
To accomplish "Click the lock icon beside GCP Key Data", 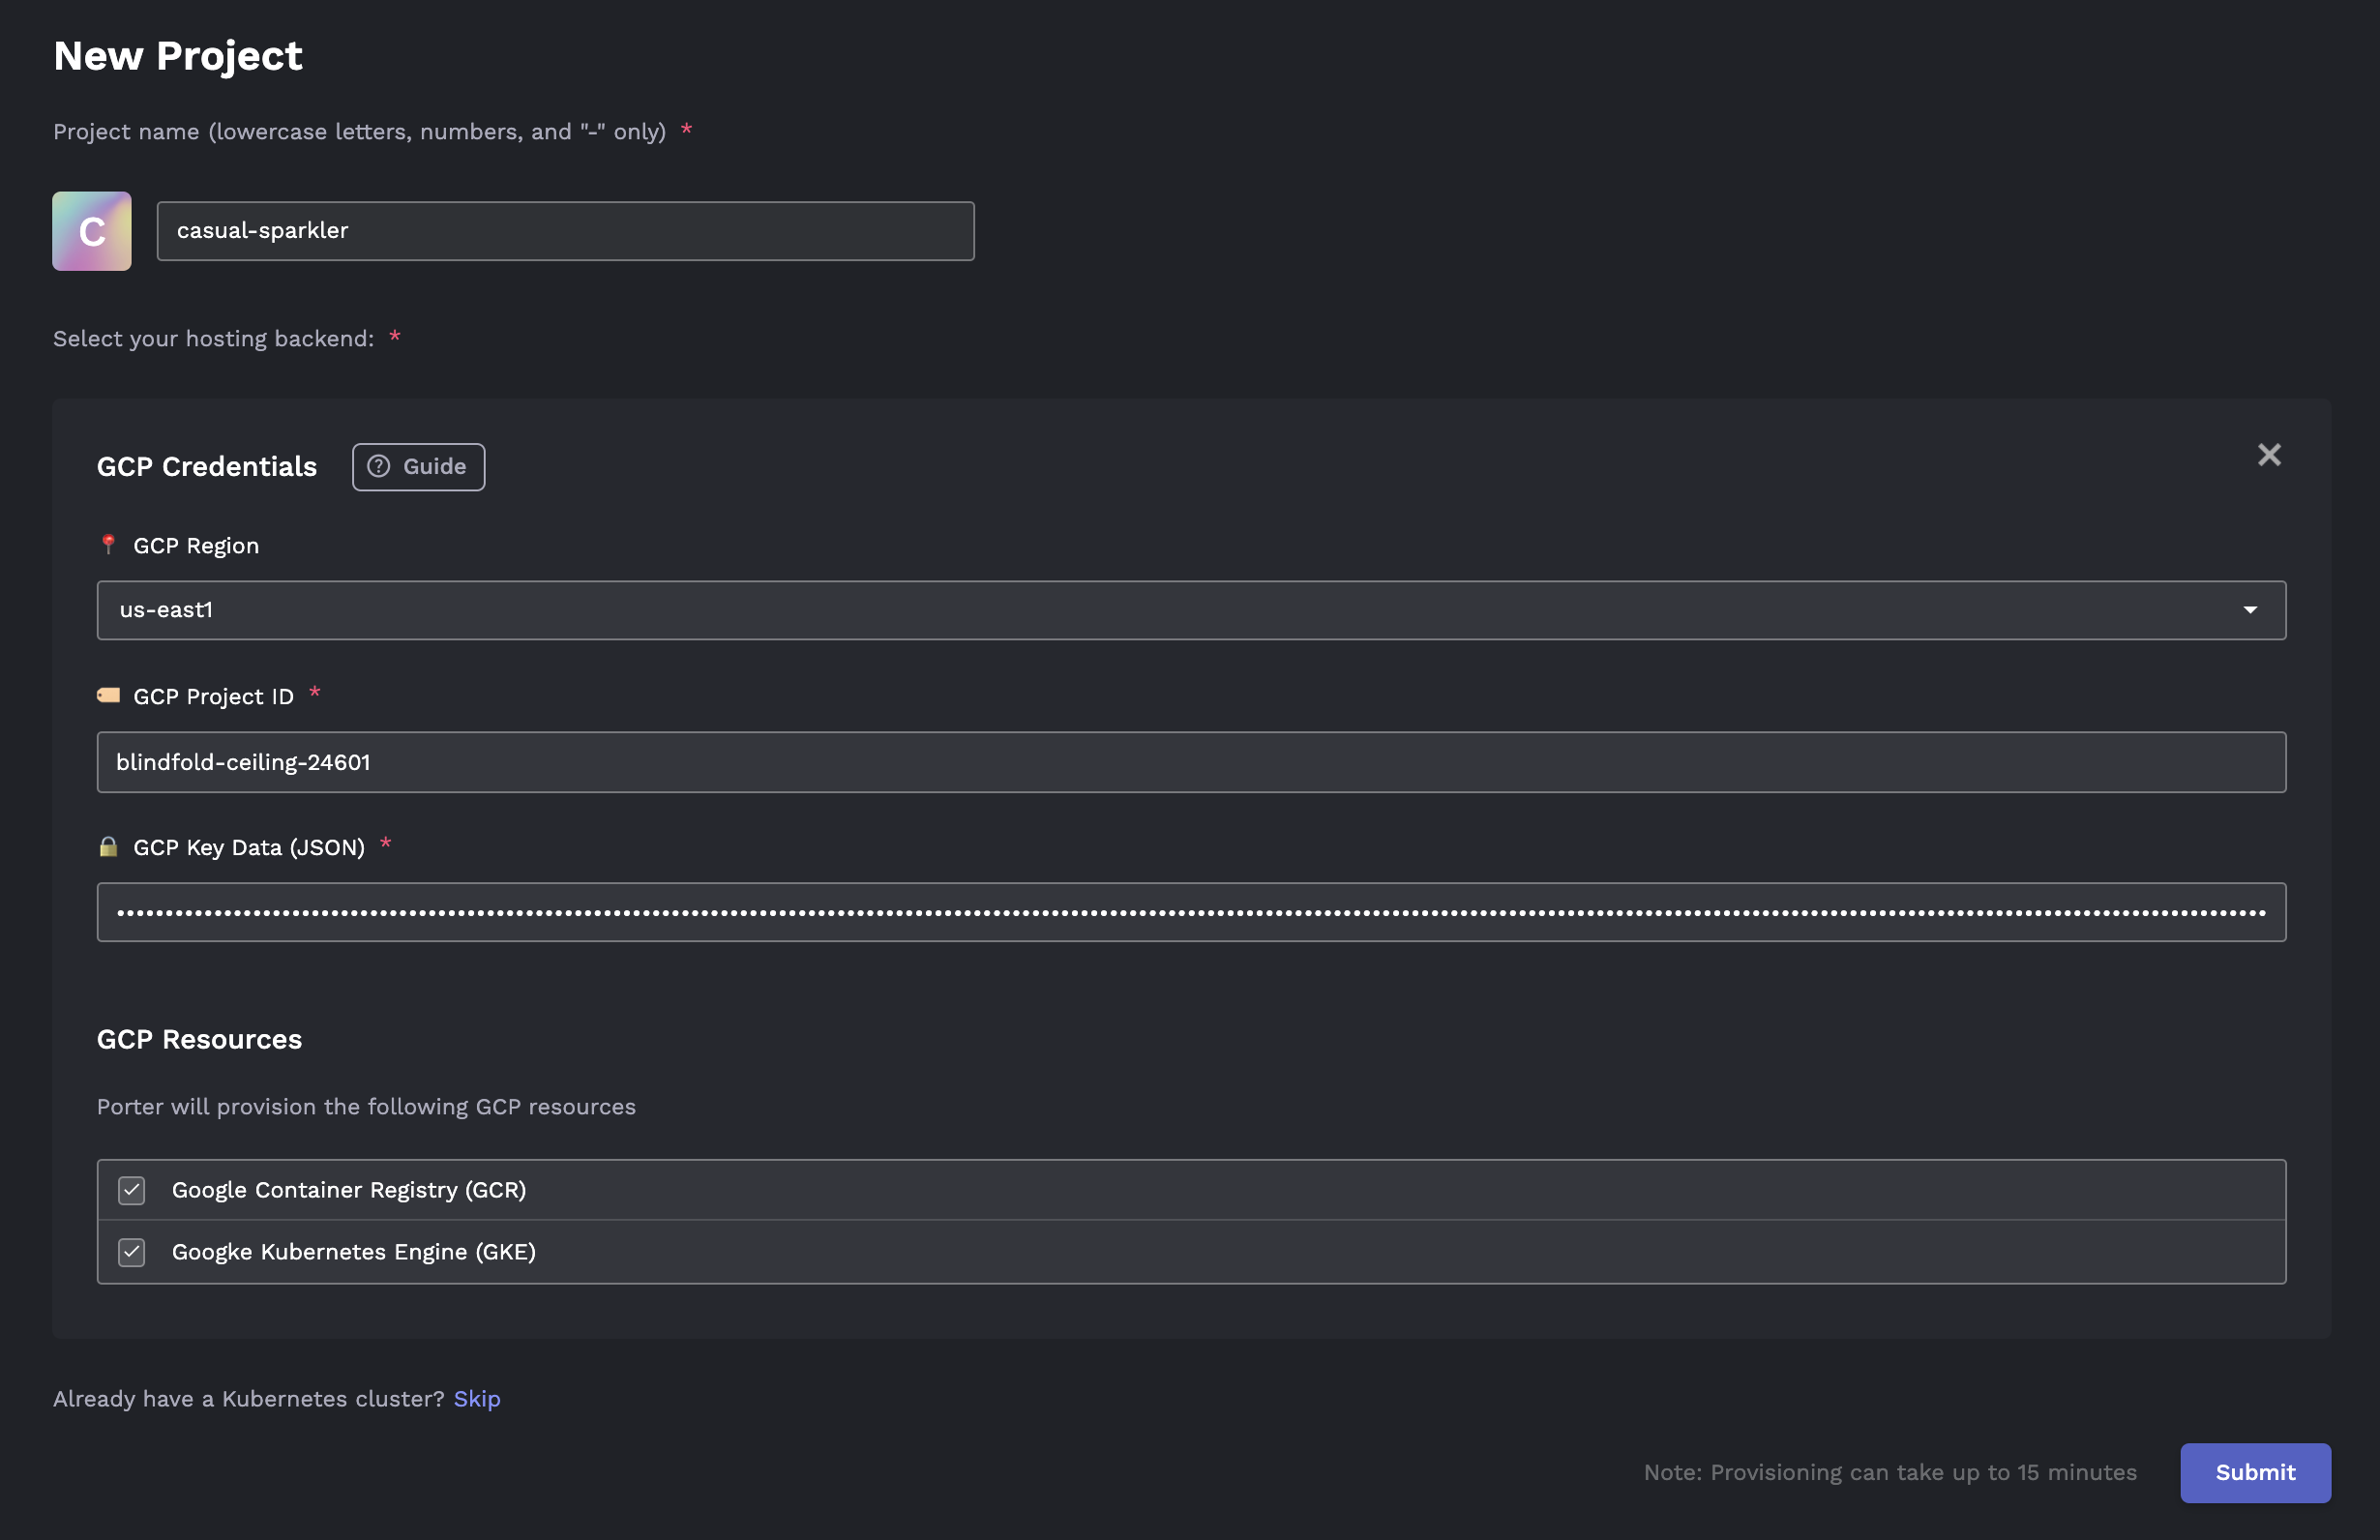I will coord(108,847).
